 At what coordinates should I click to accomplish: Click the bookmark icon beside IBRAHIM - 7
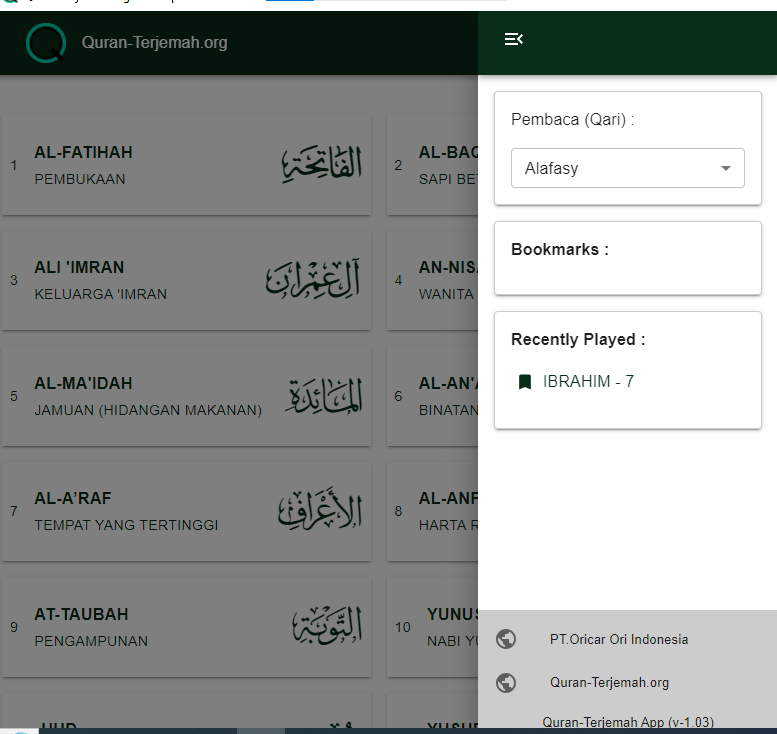pos(525,382)
